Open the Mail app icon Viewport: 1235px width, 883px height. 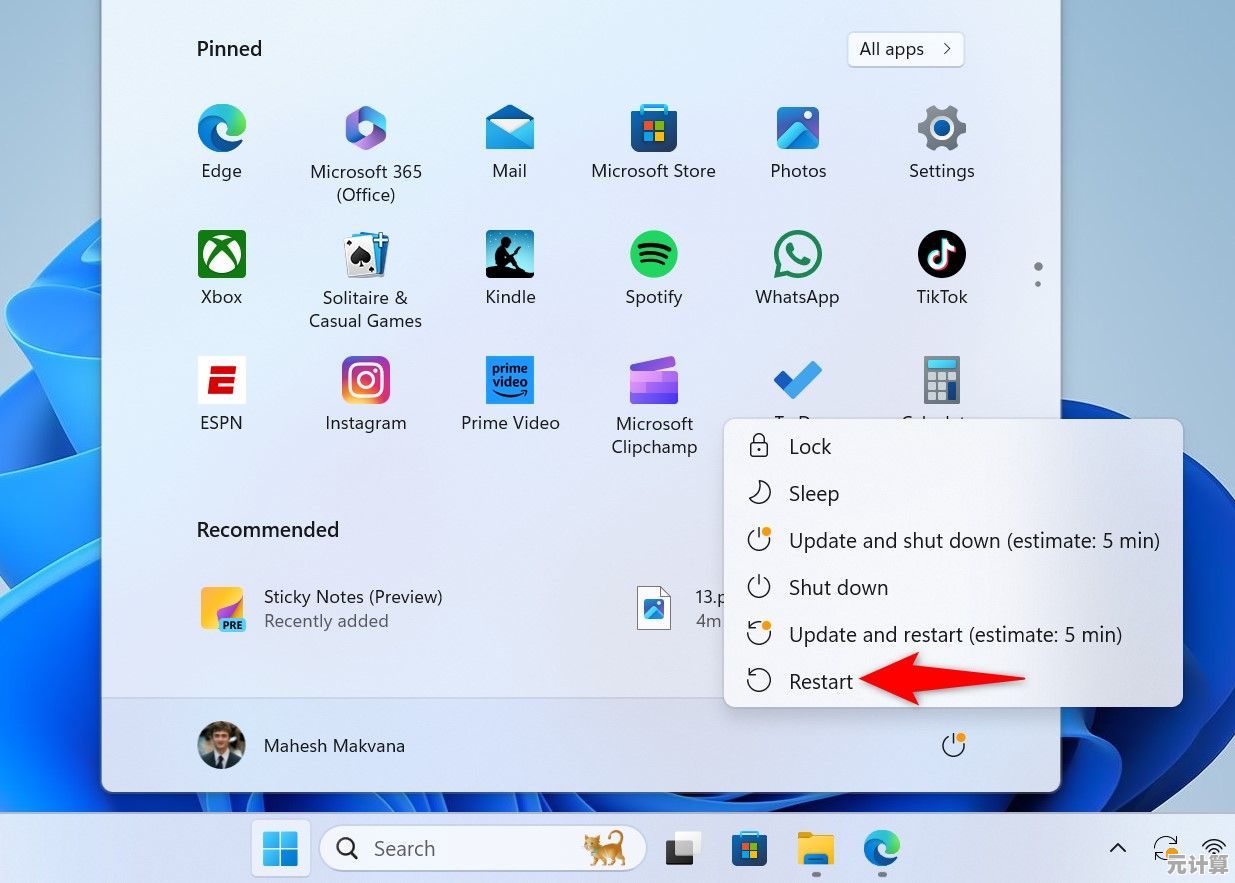[x=509, y=130]
